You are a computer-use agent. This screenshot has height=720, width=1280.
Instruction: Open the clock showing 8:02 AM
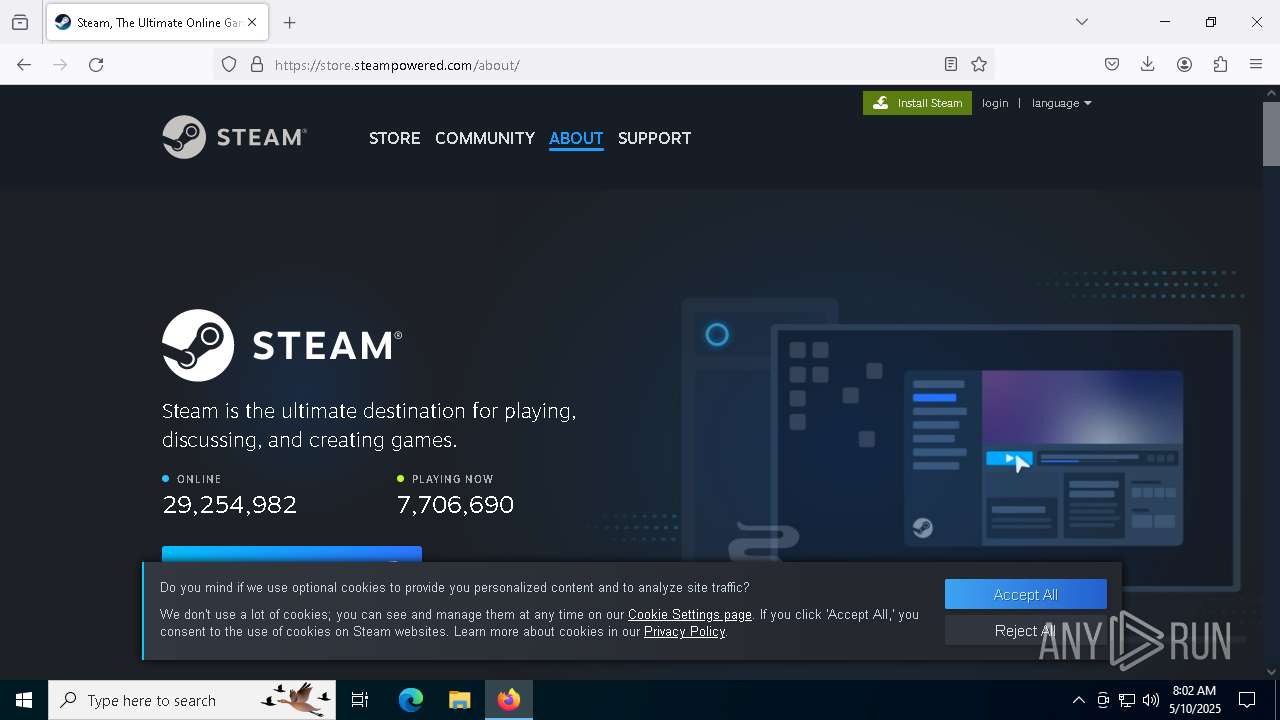pos(1194,700)
